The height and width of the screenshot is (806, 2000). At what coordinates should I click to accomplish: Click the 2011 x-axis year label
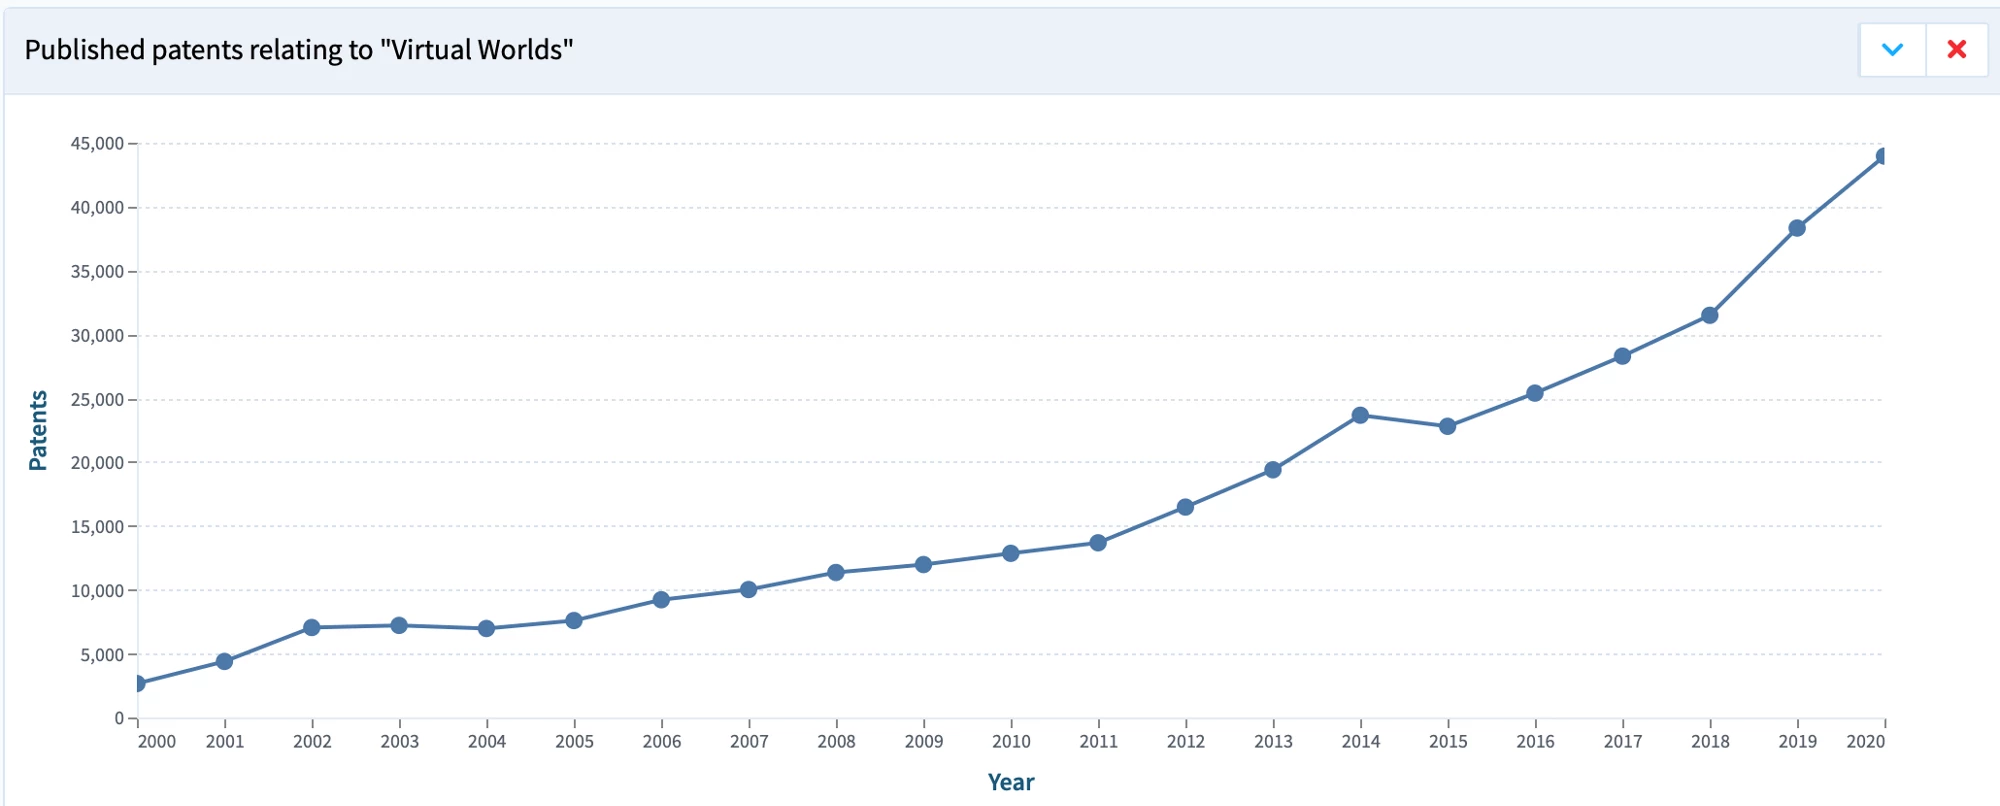(1098, 741)
